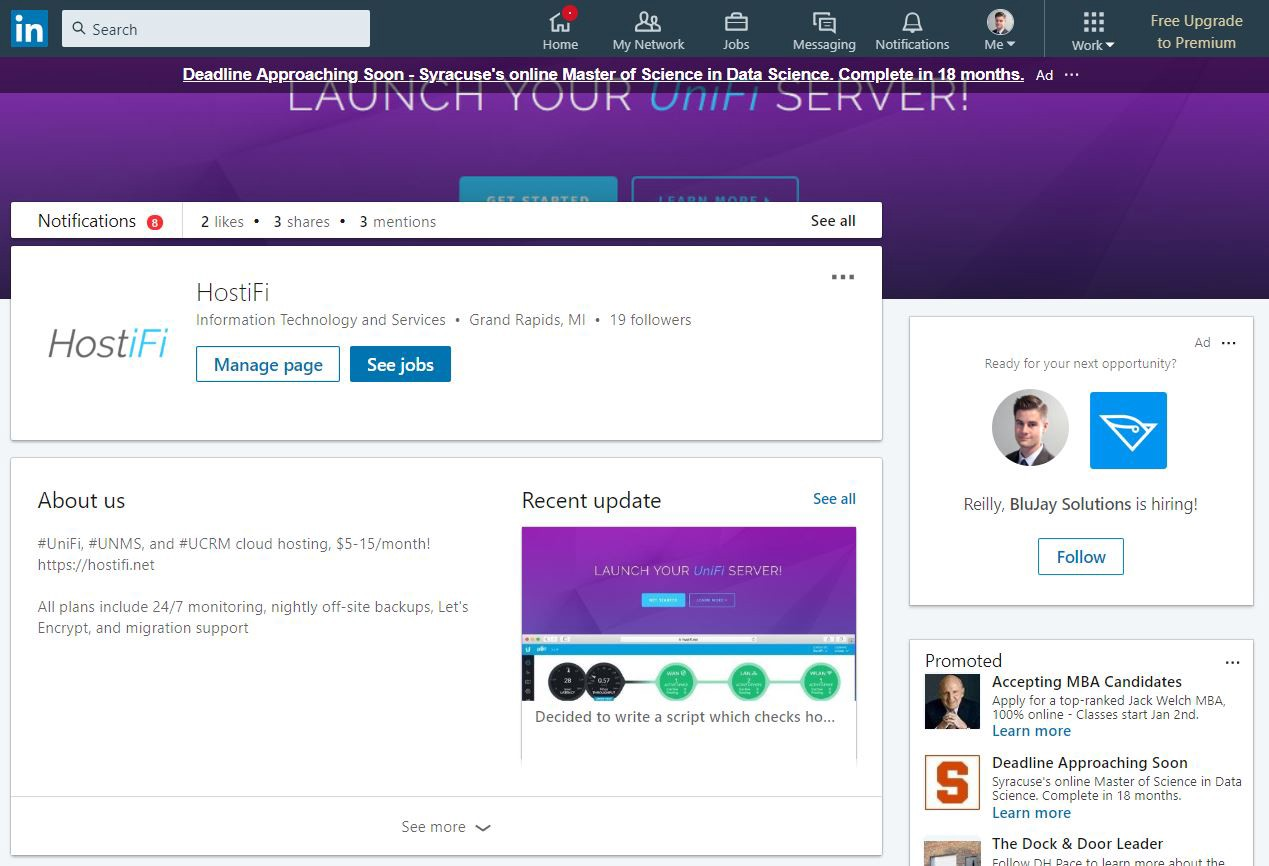View the 3 mentions notifications
The image size is (1269, 866).
[x=397, y=222]
